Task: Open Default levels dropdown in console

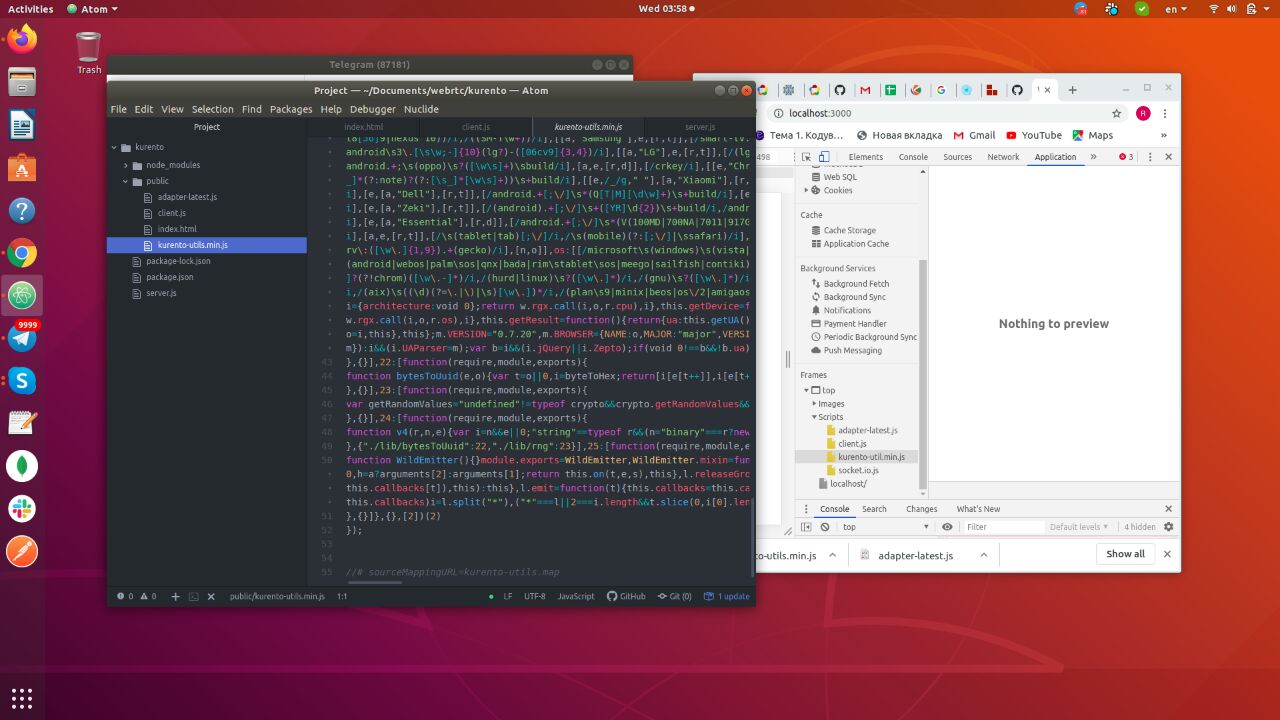Action: click(1078, 527)
